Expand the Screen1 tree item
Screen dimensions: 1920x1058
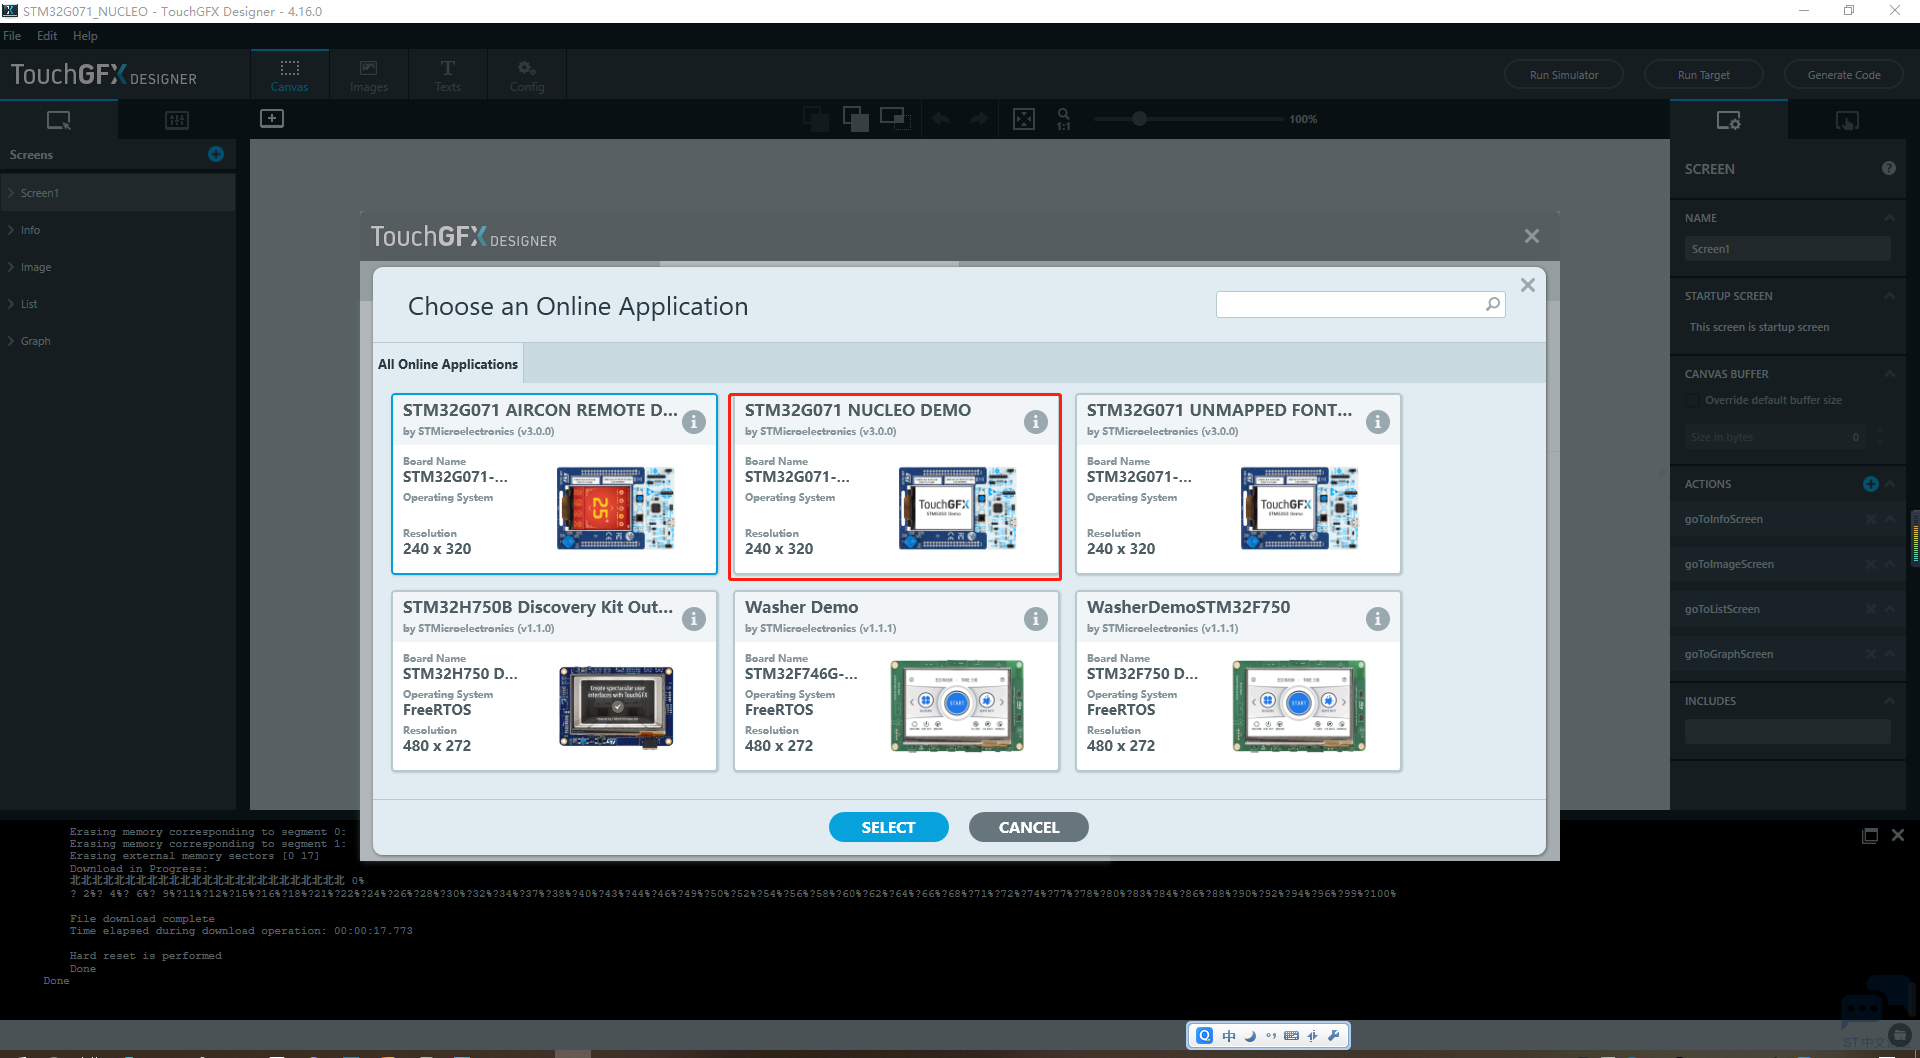click(x=11, y=193)
